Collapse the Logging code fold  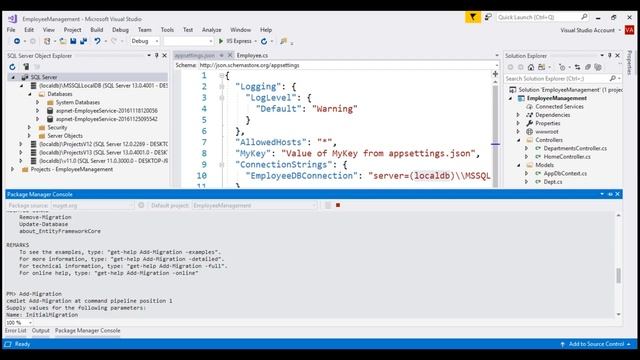(222, 87)
